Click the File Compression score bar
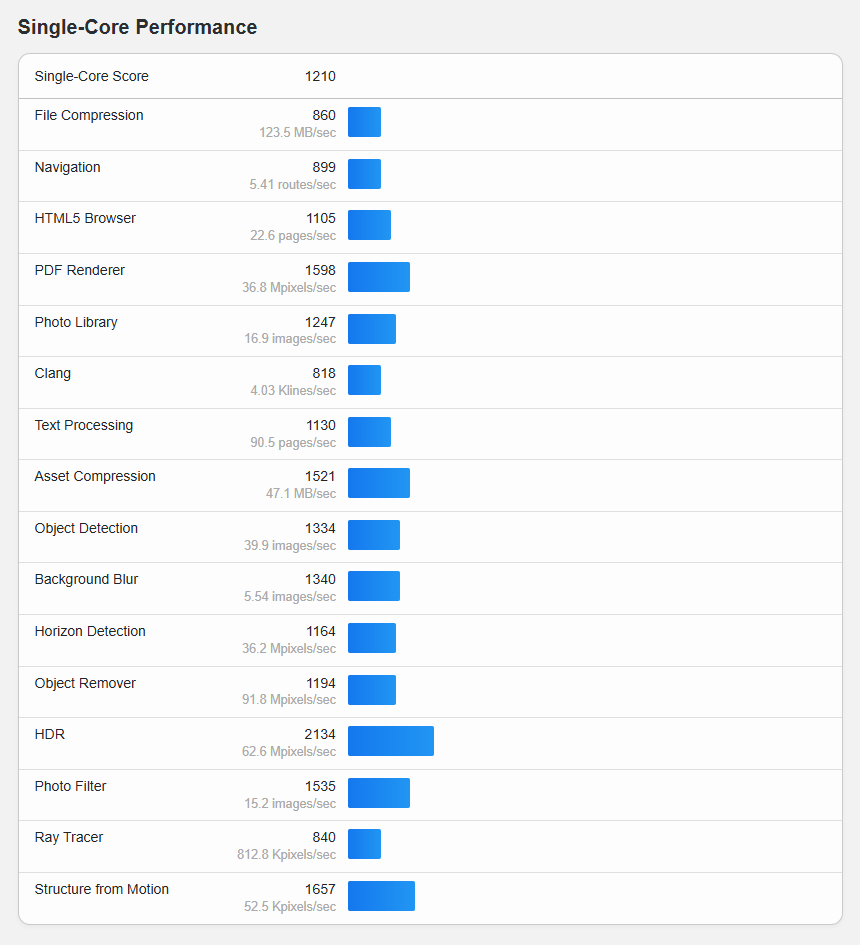 [x=364, y=122]
